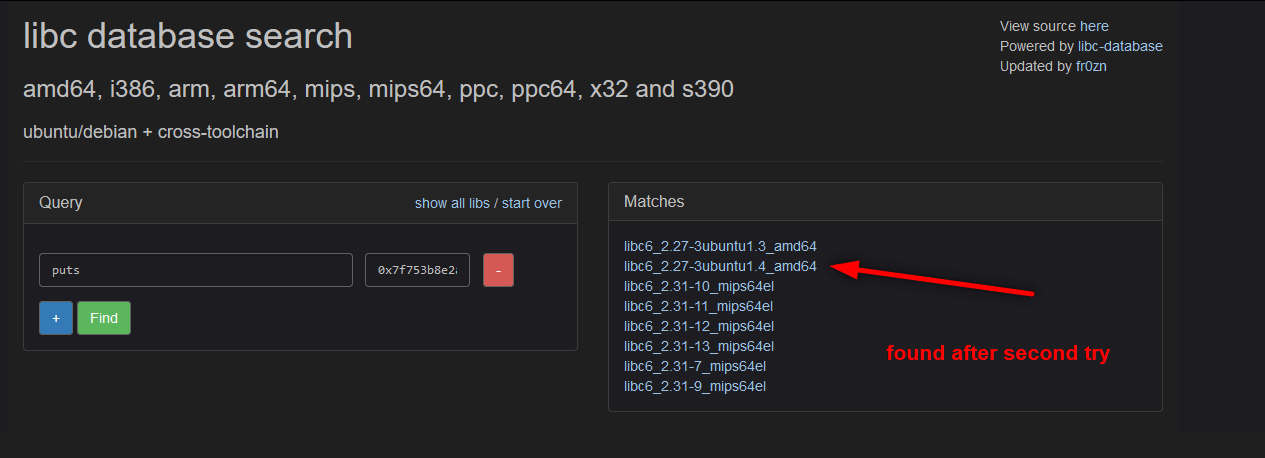
Task: Click the libc database search title
Action: coord(188,36)
